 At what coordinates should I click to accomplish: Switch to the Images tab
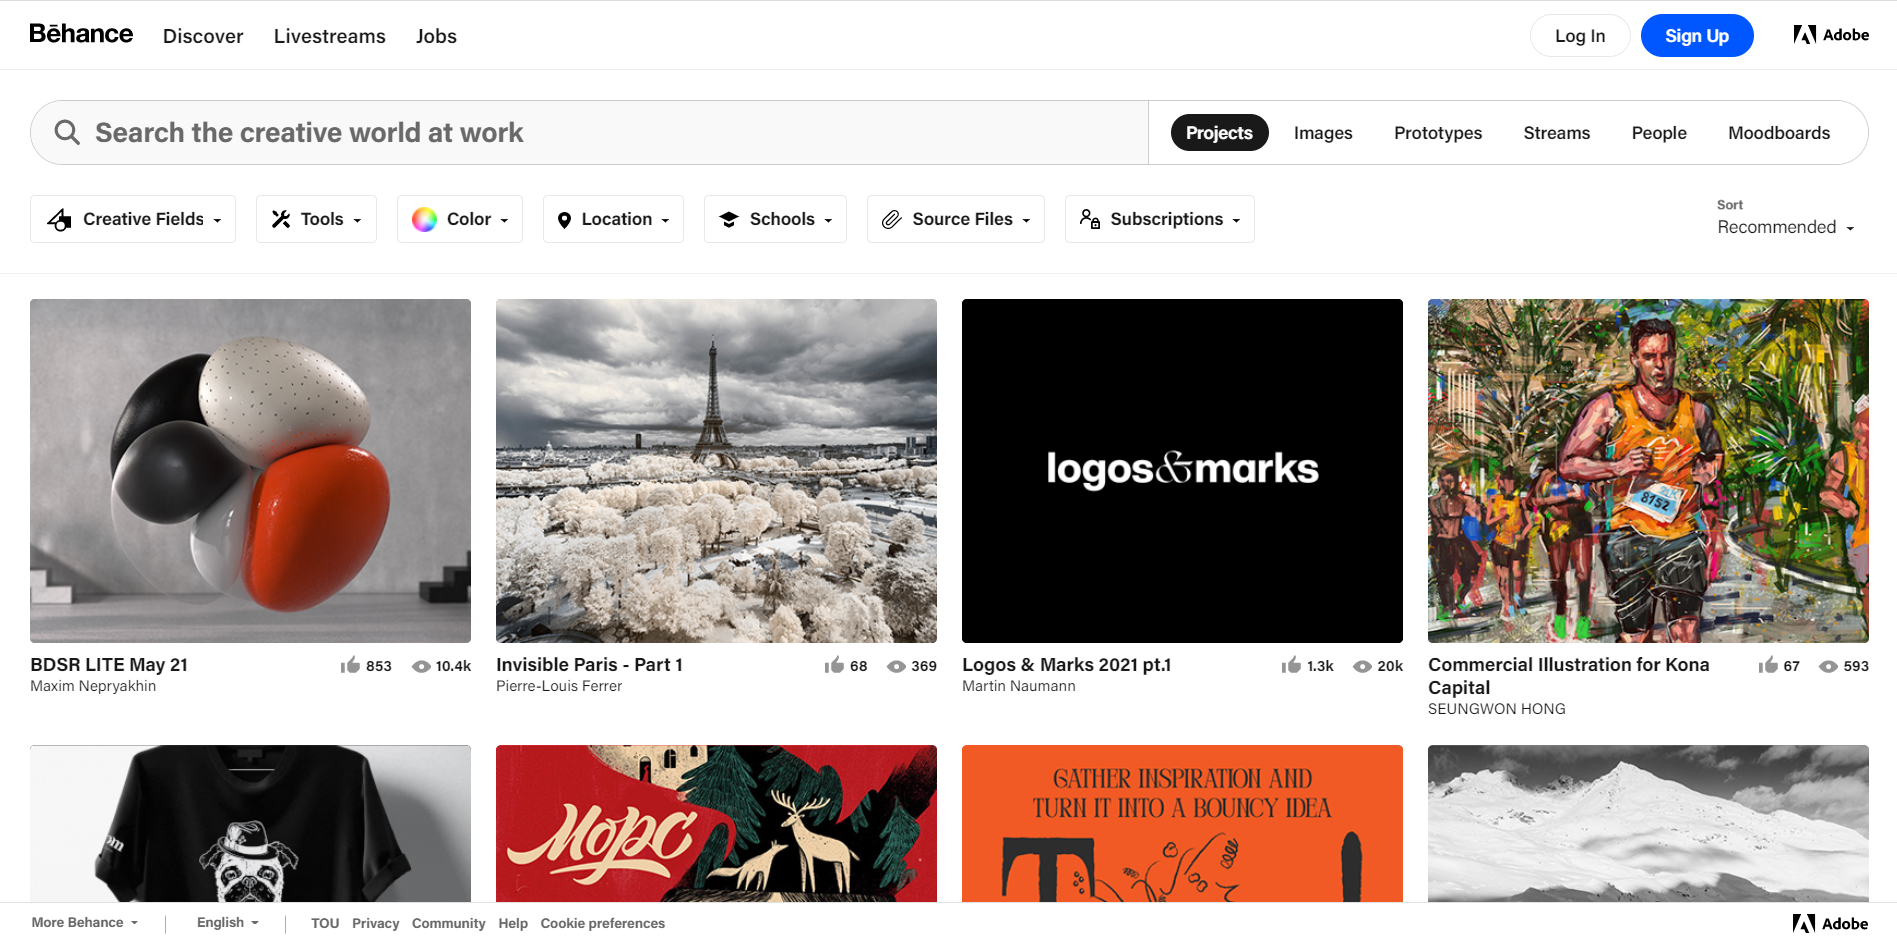1323,133
